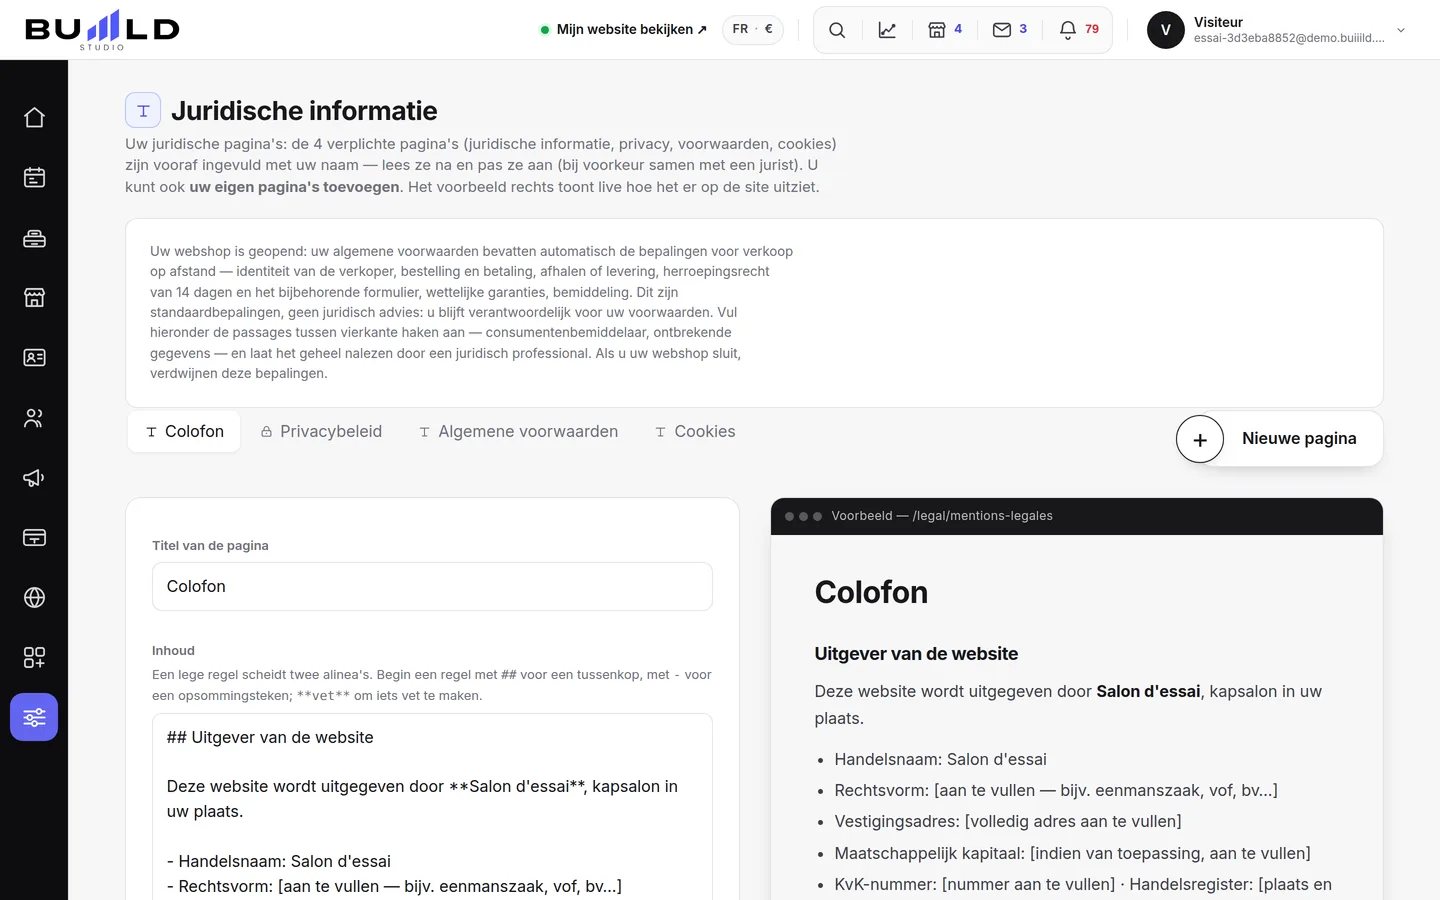Open the credit card payments icon in the sidebar
The height and width of the screenshot is (900, 1440).
pos(34,538)
